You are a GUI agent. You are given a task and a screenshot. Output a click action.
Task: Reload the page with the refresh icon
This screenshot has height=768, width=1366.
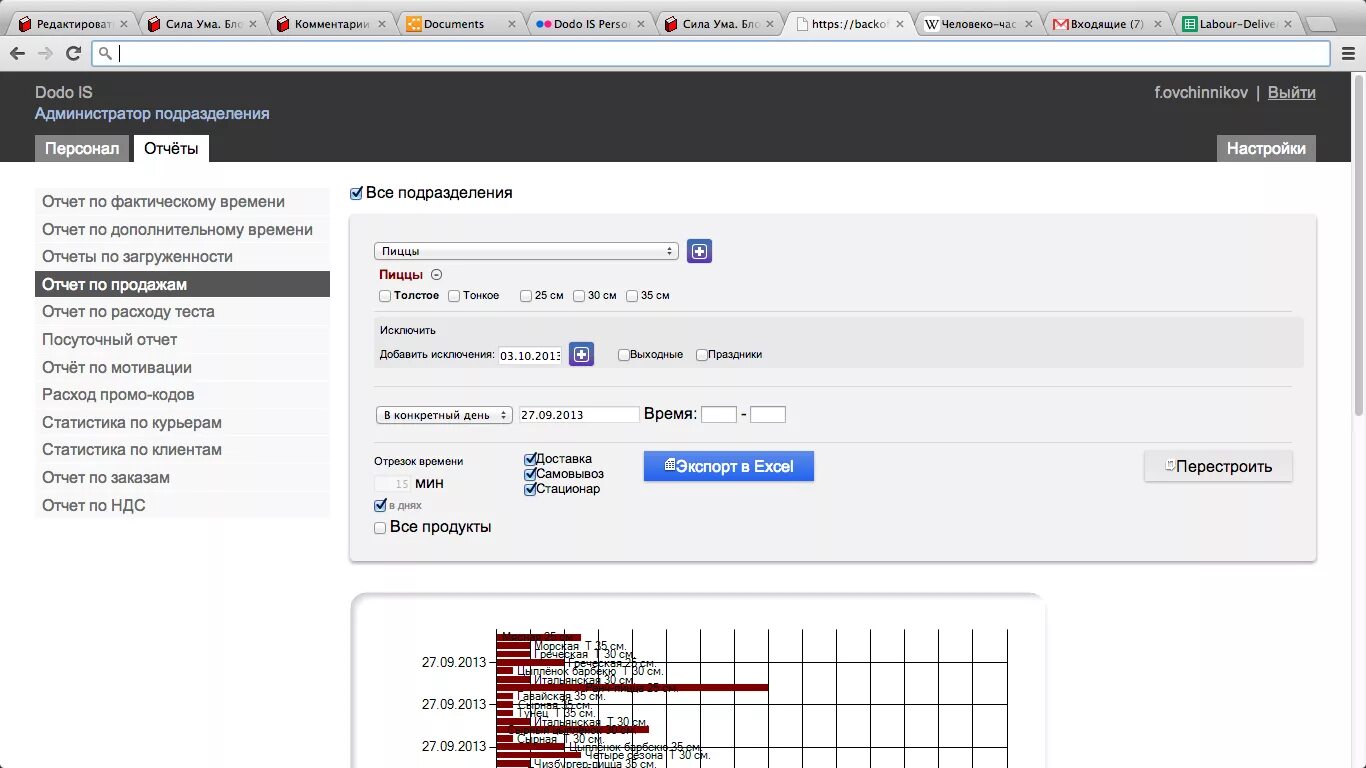coord(73,54)
